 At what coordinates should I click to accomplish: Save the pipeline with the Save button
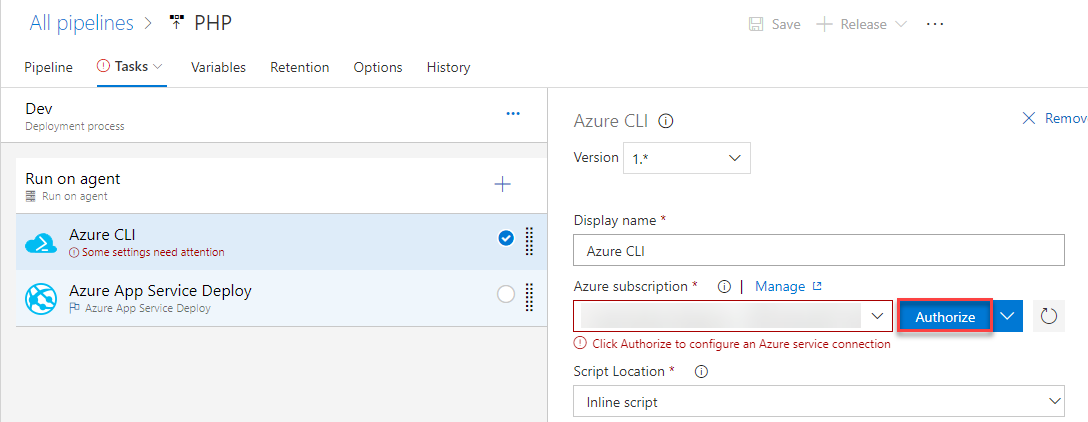(x=774, y=24)
